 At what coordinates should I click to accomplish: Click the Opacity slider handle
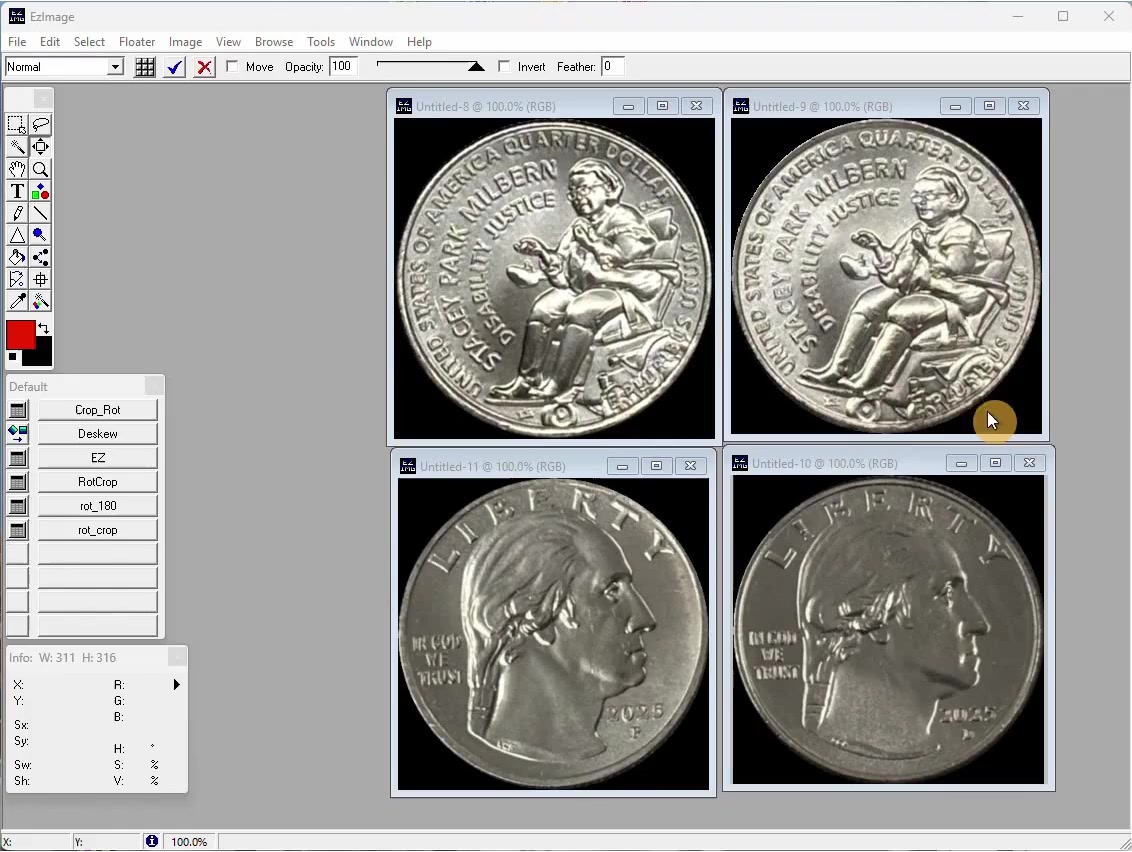[x=476, y=67]
